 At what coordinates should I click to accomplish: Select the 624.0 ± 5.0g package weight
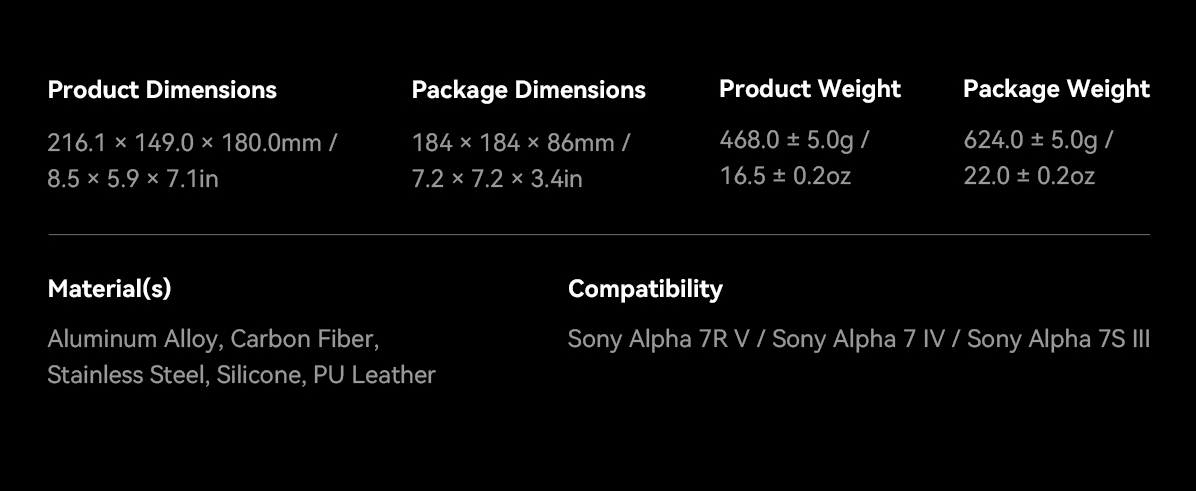pyautogui.click(x=1031, y=140)
